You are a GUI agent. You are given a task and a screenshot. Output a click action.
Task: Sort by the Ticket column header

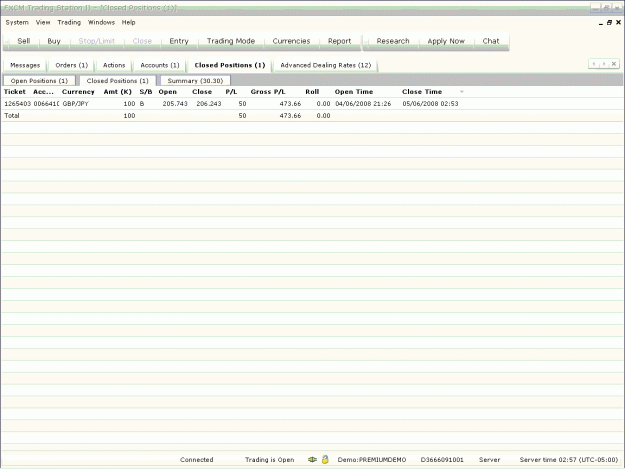point(15,92)
